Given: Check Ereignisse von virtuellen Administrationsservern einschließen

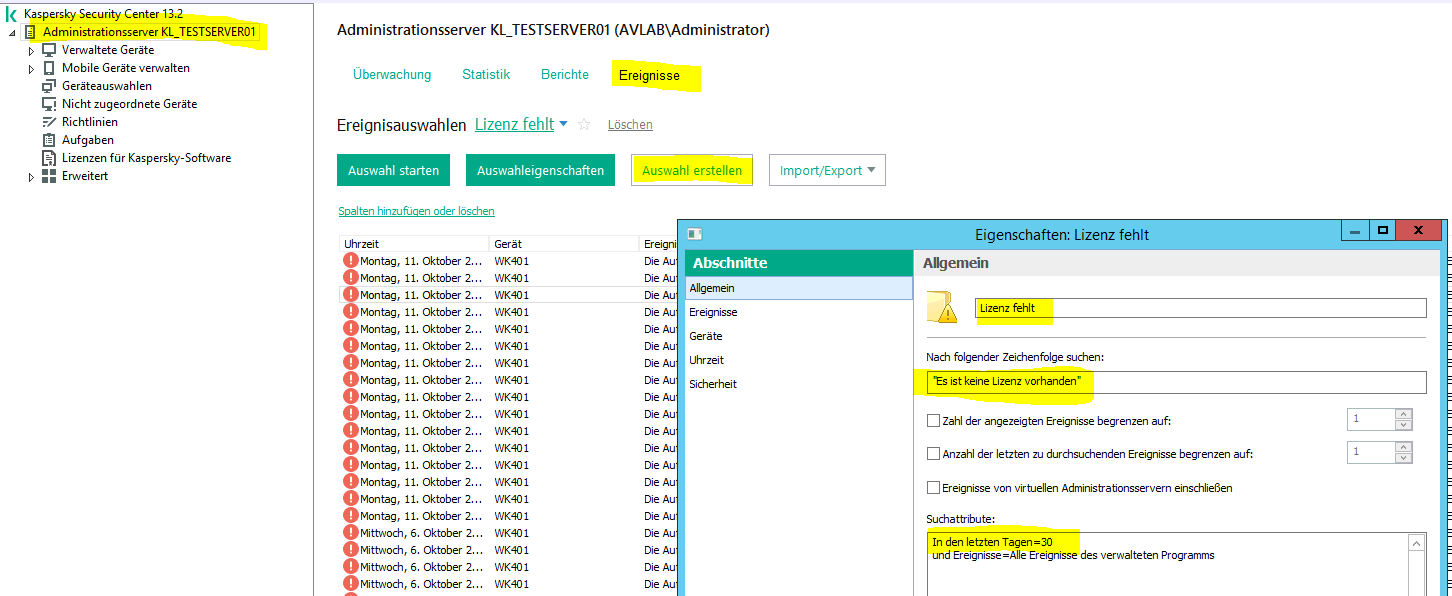Looking at the screenshot, I should tap(934, 488).
